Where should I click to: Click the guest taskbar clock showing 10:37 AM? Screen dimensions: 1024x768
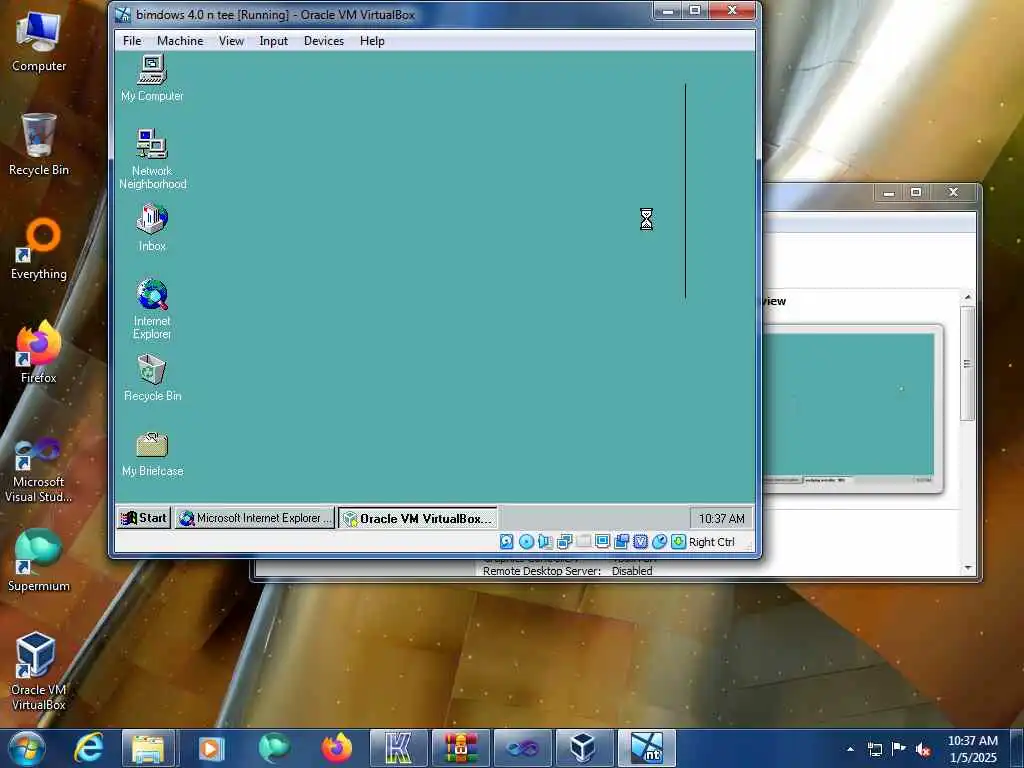[x=721, y=519]
